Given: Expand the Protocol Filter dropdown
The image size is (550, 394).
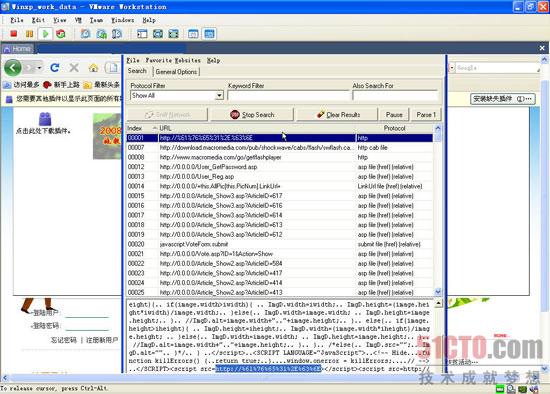Looking at the screenshot, I should [x=219, y=95].
